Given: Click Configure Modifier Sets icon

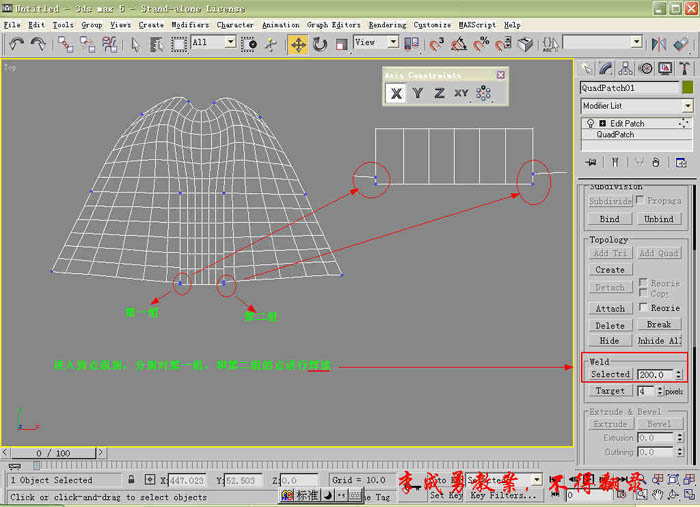Looking at the screenshot, I should pyautogui.click(x=681, y=162).
